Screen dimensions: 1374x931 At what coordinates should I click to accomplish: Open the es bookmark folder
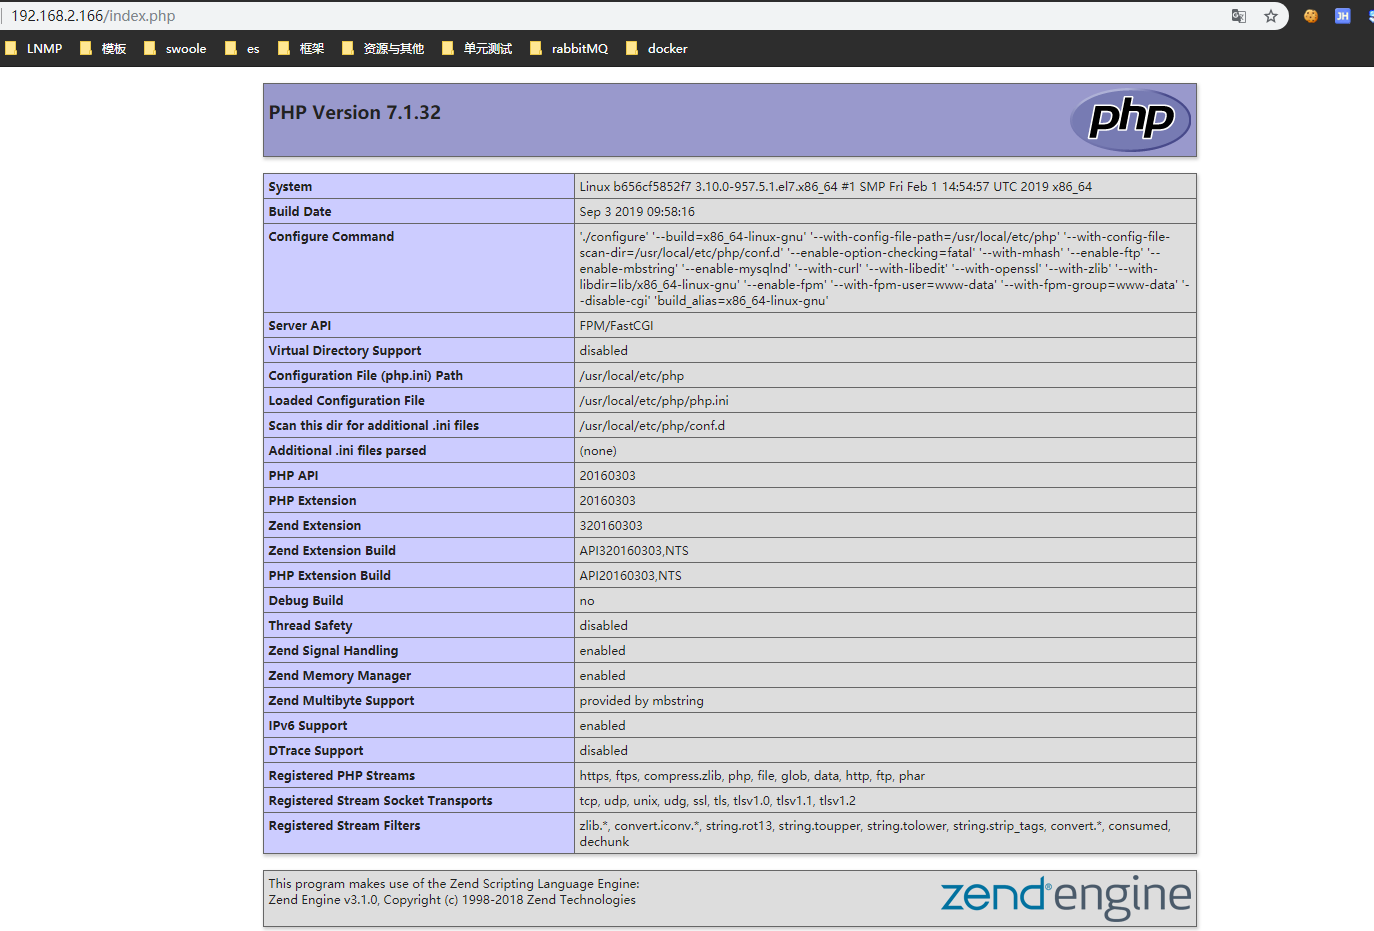(x=242, y=48)
